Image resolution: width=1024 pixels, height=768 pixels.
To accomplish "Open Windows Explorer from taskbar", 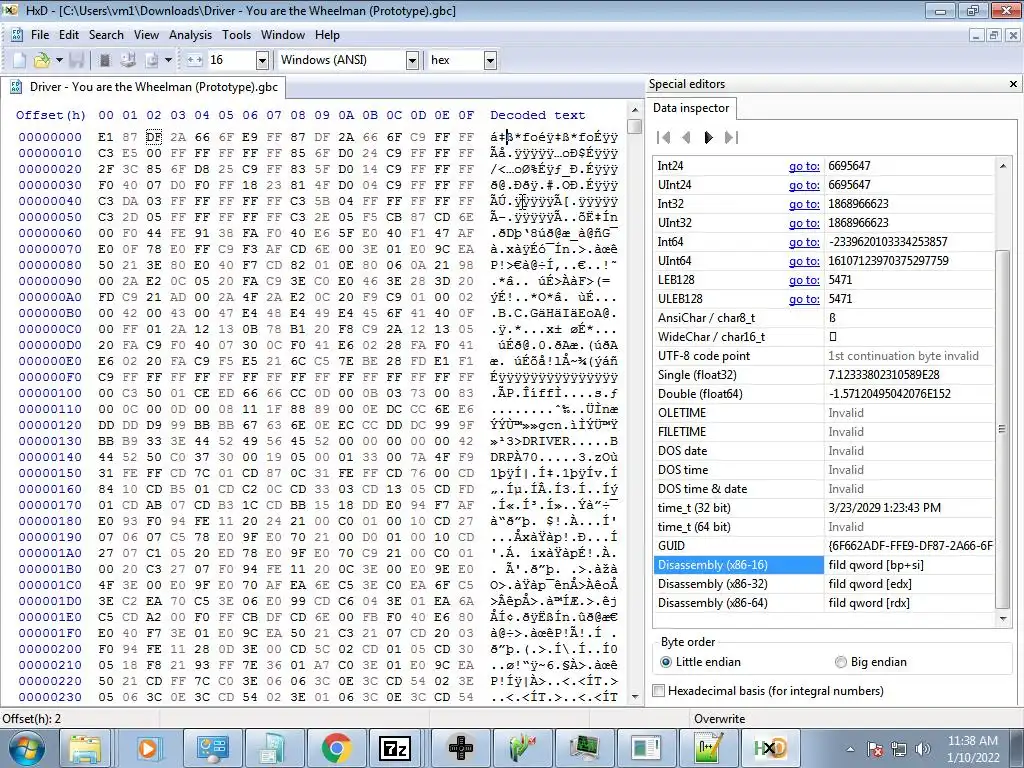I will point(84,748).
